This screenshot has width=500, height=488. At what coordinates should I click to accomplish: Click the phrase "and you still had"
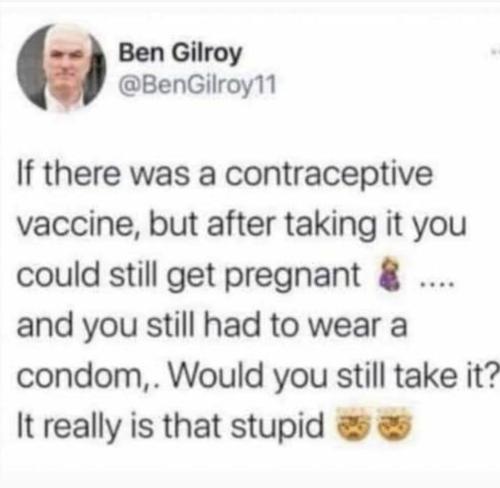coord(138,326)
